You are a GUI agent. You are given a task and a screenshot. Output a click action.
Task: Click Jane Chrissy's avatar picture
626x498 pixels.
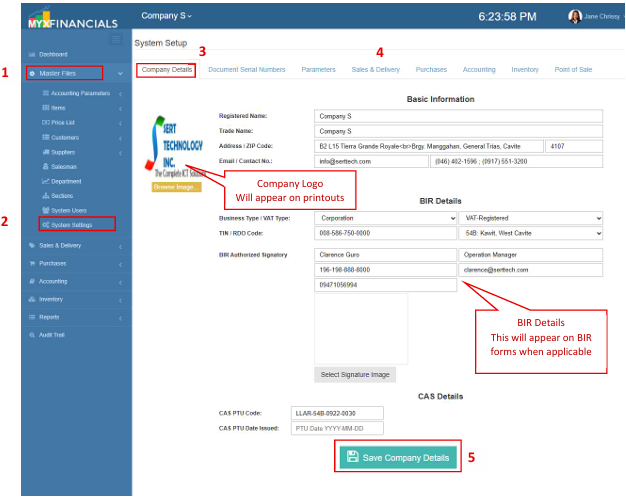tap(575, 16)
